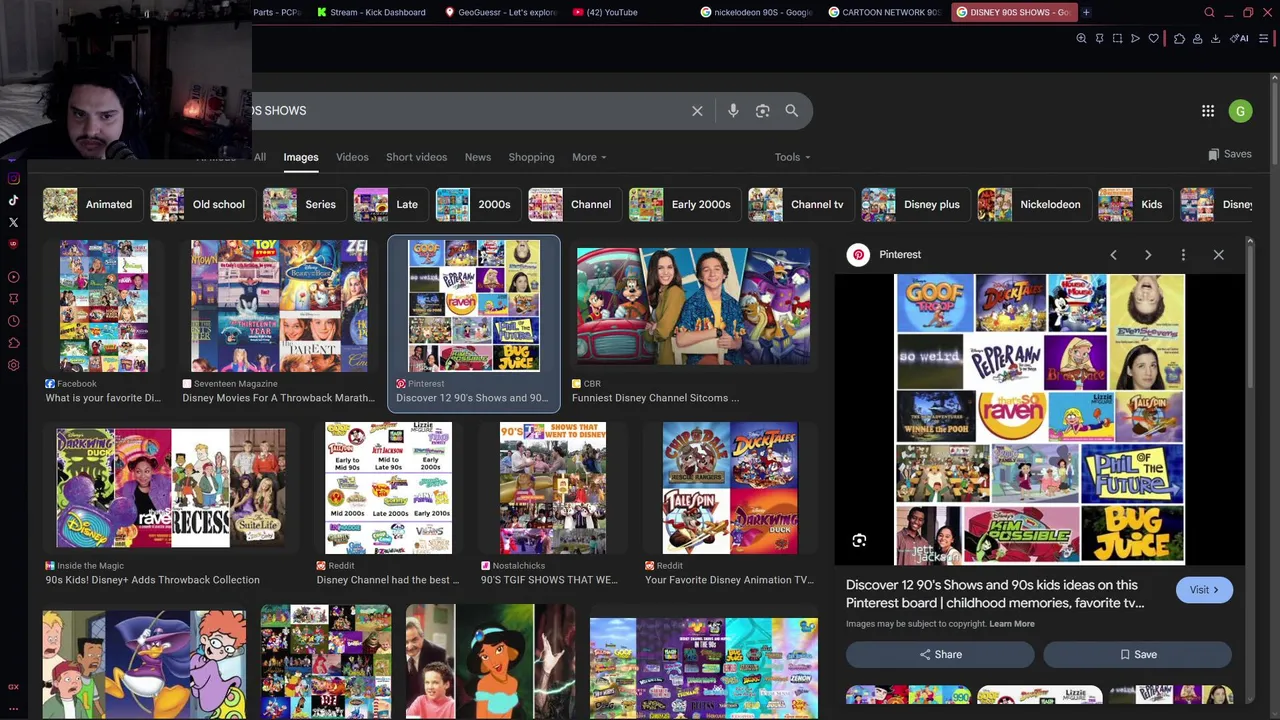Open extensions cube icon in the sidebar
Screen dimensions: 1280x720
(x=13, y=343)
